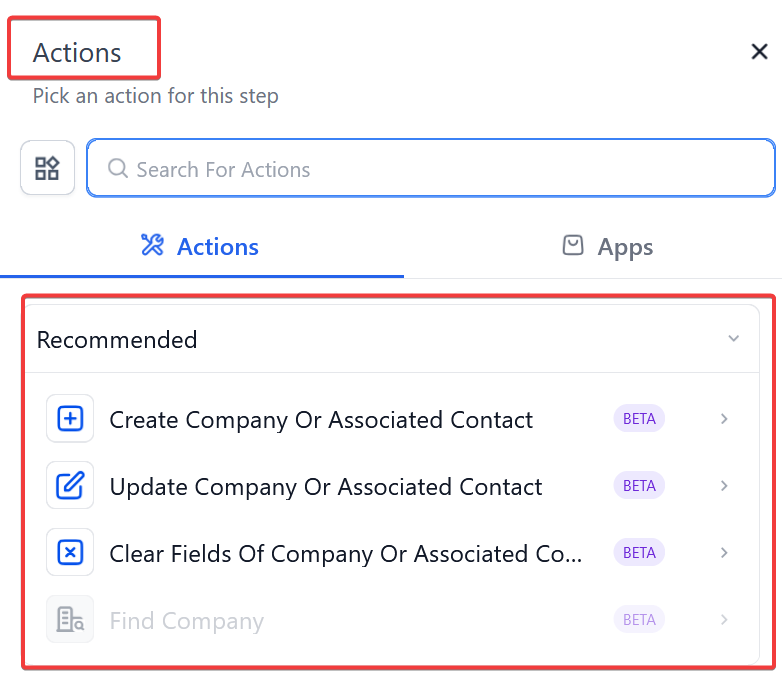The height and width of the screenshot is (681, 782).
Task: Choose Update Company Or Associated Contact
Action: click(x=326, y=487)
